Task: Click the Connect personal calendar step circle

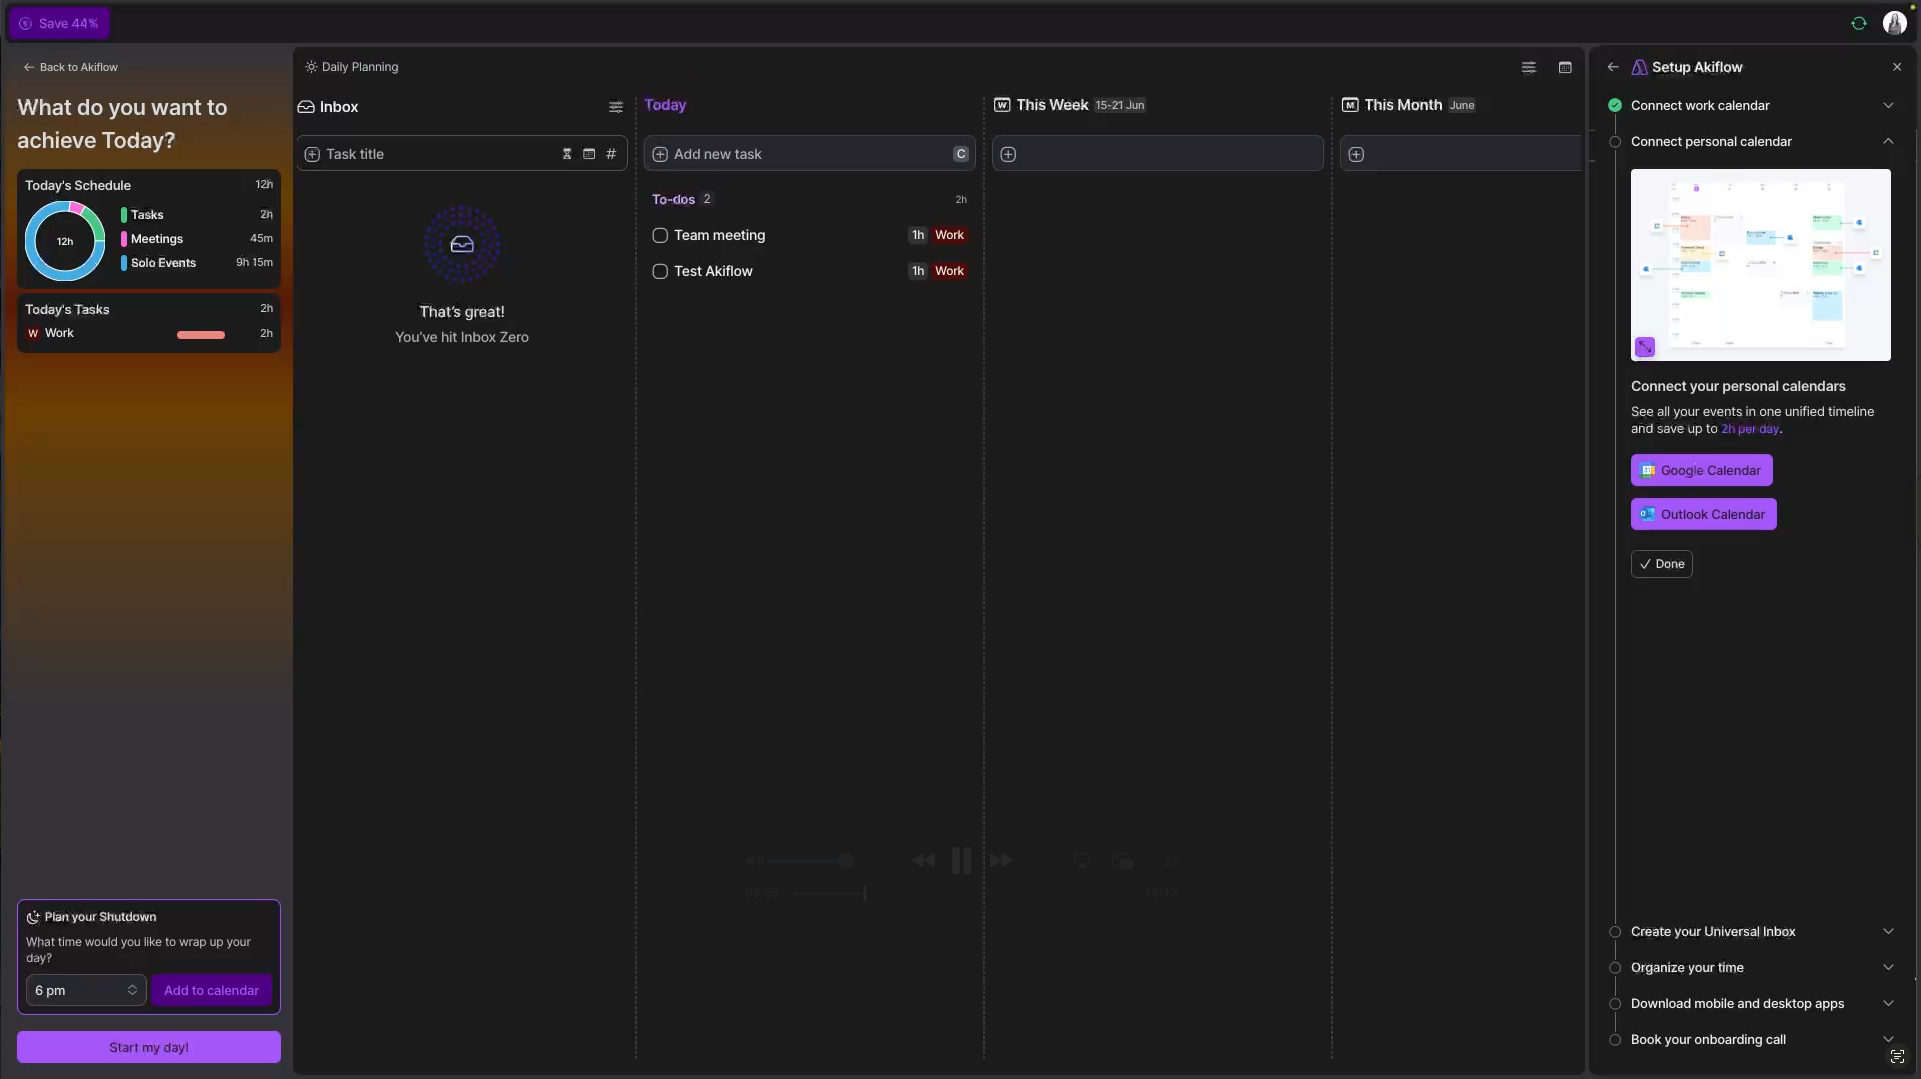Action: tap(1614, 141)
